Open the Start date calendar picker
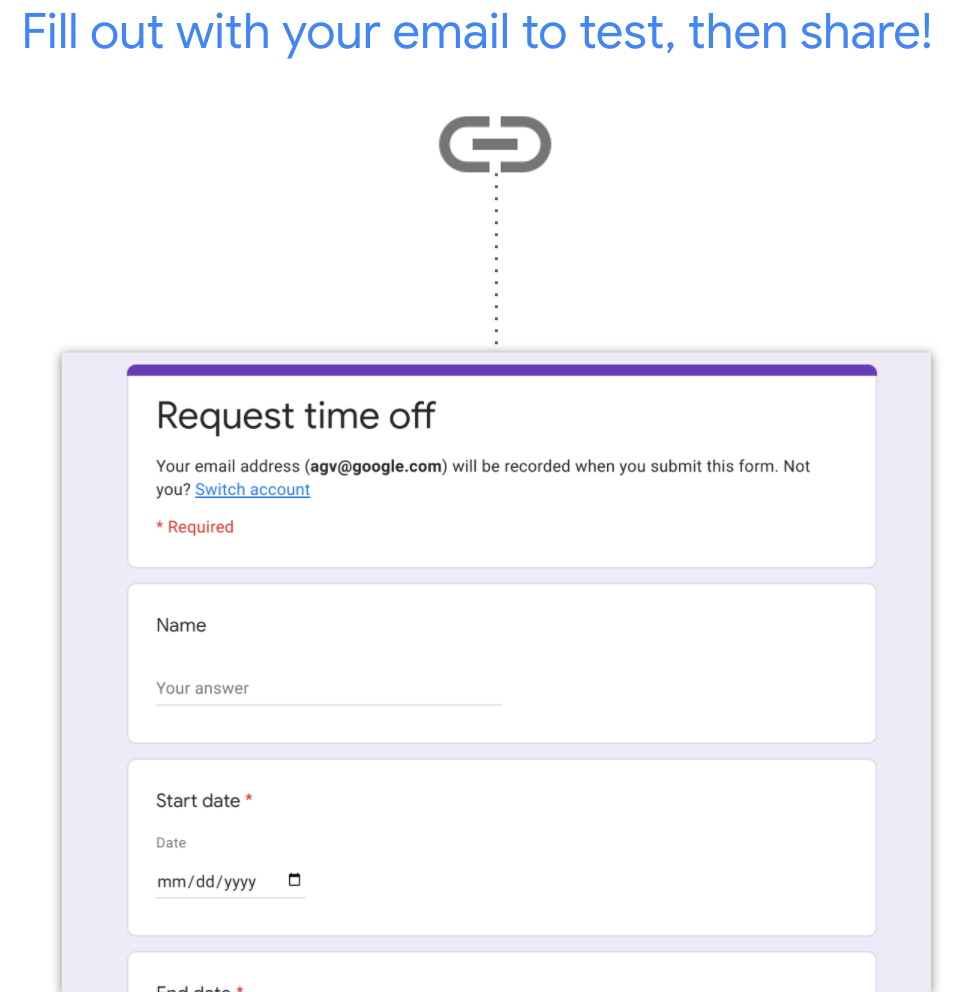 click(294, 880)
